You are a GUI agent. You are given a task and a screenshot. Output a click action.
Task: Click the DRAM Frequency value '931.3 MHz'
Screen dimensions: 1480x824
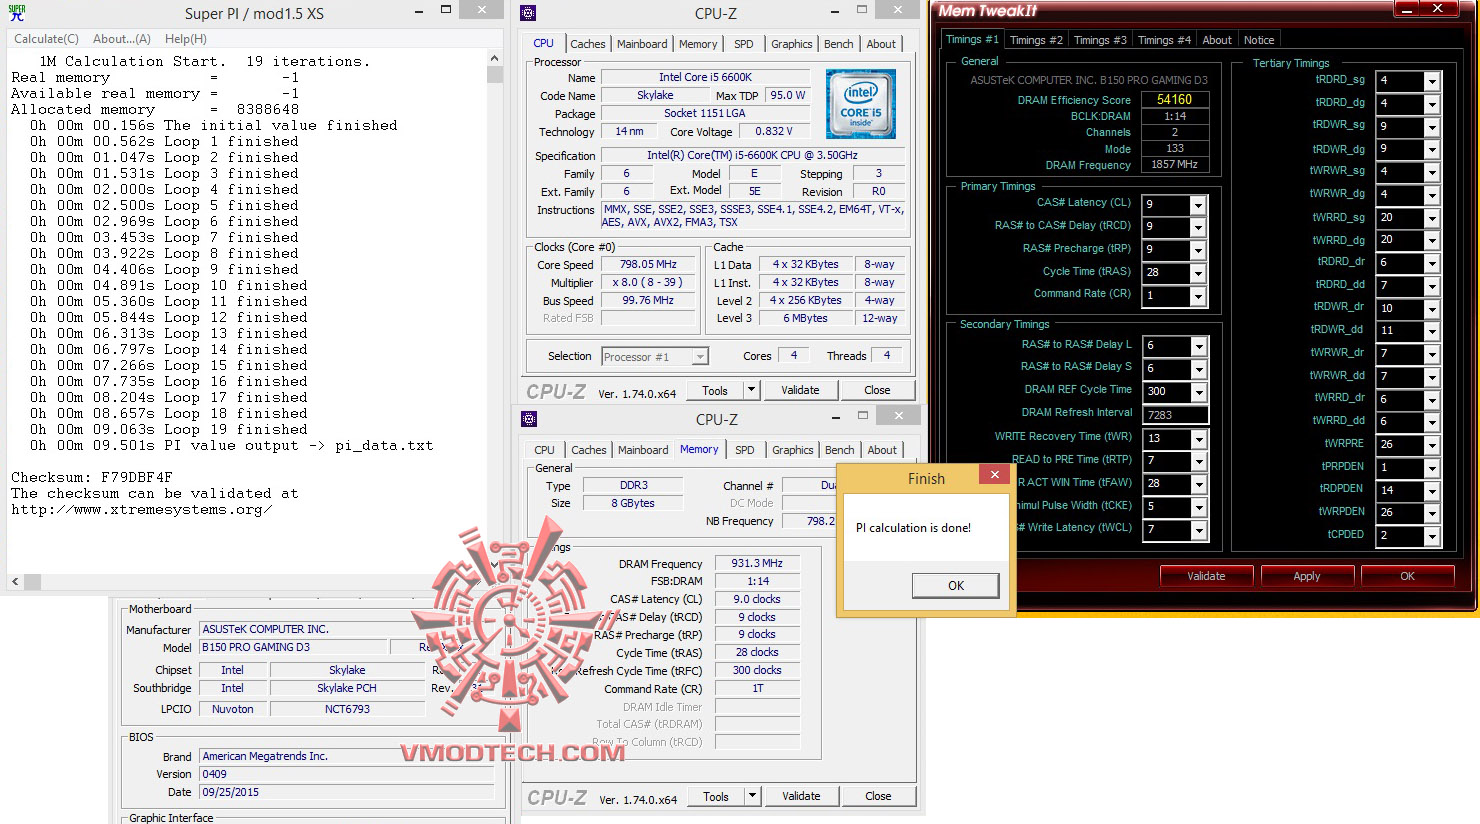tap(757, 563)
